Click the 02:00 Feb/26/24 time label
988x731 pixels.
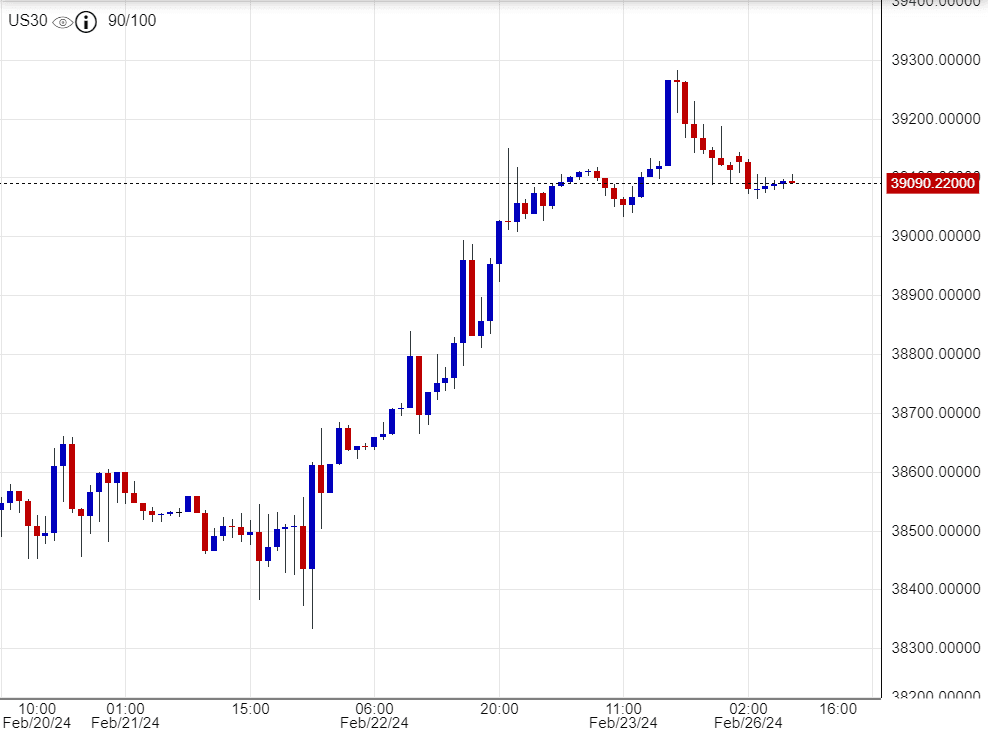click(x=747, y=715)
